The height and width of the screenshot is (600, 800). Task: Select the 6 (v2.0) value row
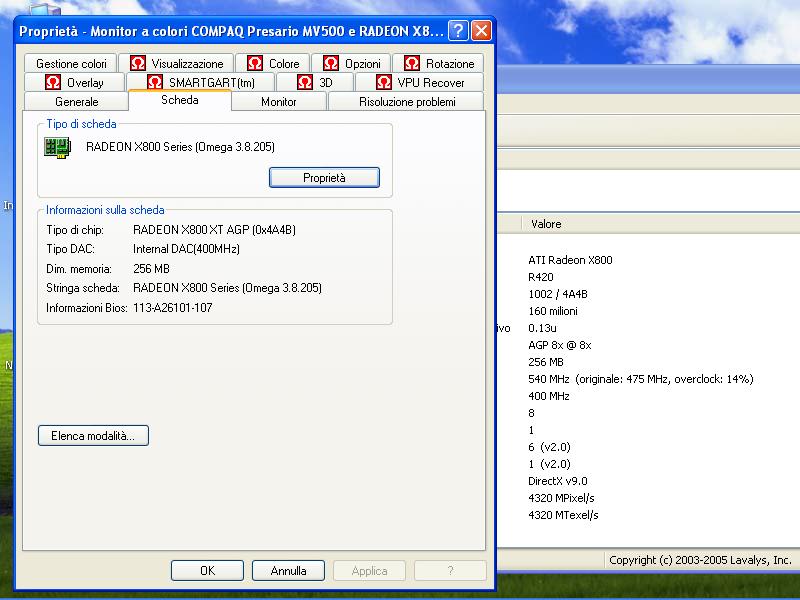point(549,447)
